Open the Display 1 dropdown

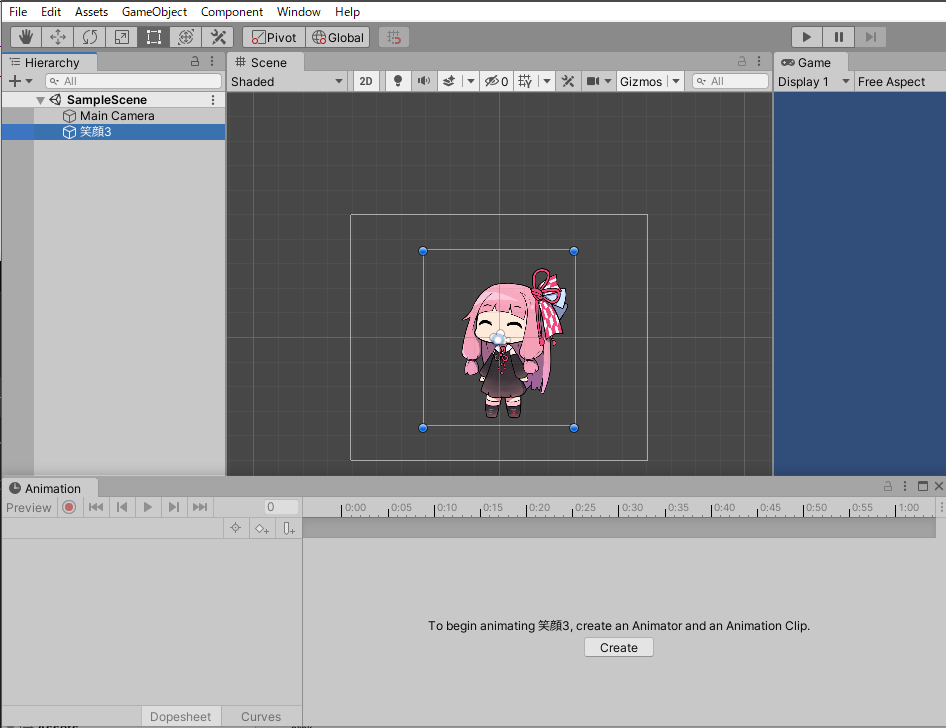point(813,81)
